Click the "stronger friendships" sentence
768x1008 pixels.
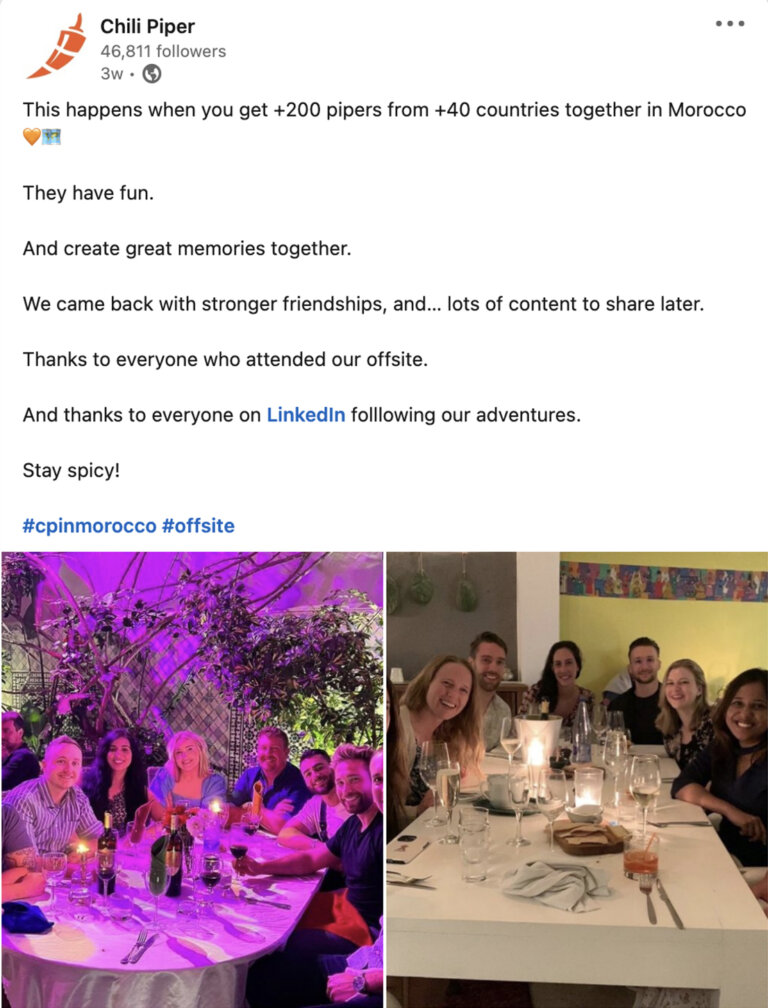coord(363,304)
